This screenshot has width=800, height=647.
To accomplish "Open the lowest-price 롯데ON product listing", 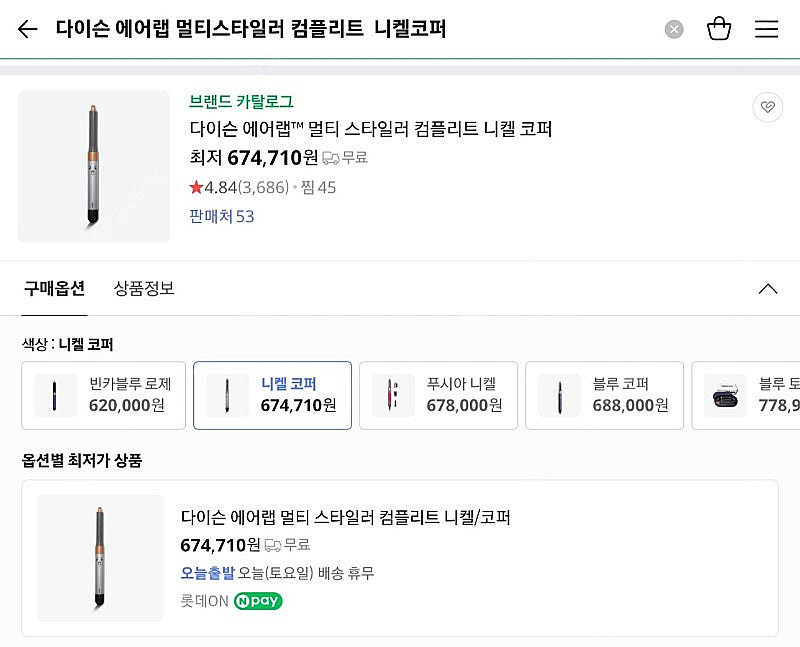I will [x=400, y=558].
